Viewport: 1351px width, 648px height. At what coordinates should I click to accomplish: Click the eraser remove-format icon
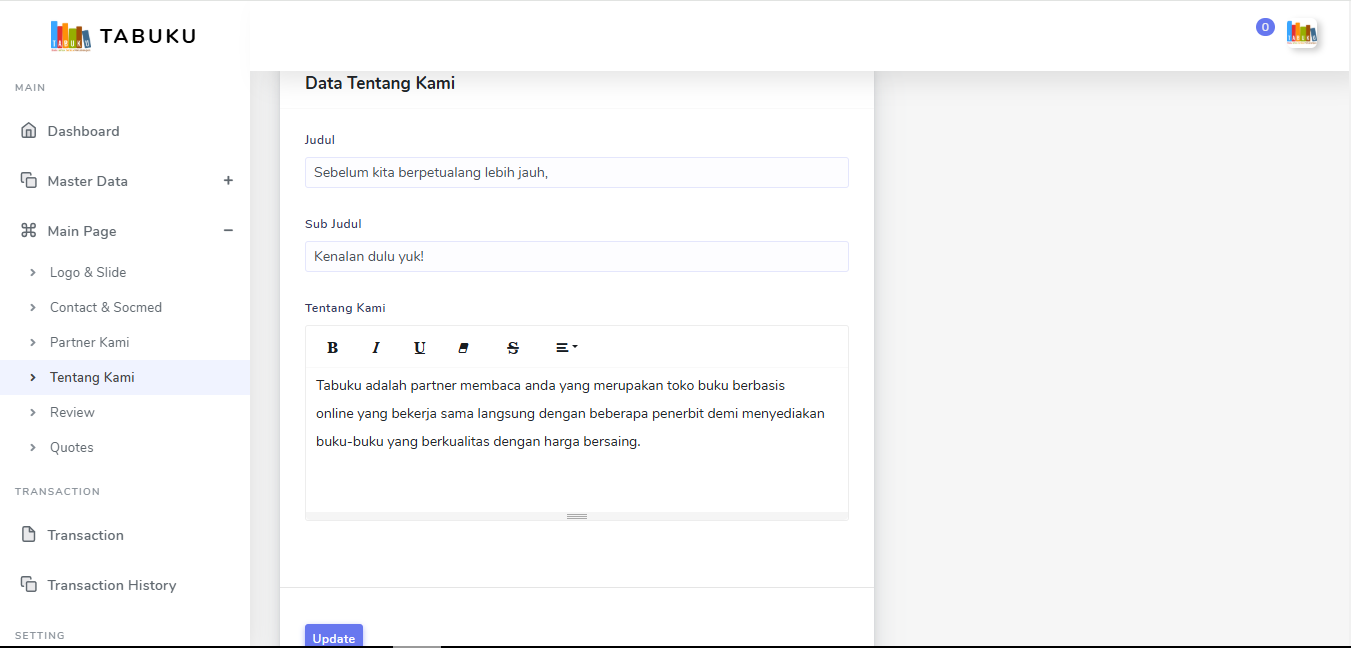463,348
